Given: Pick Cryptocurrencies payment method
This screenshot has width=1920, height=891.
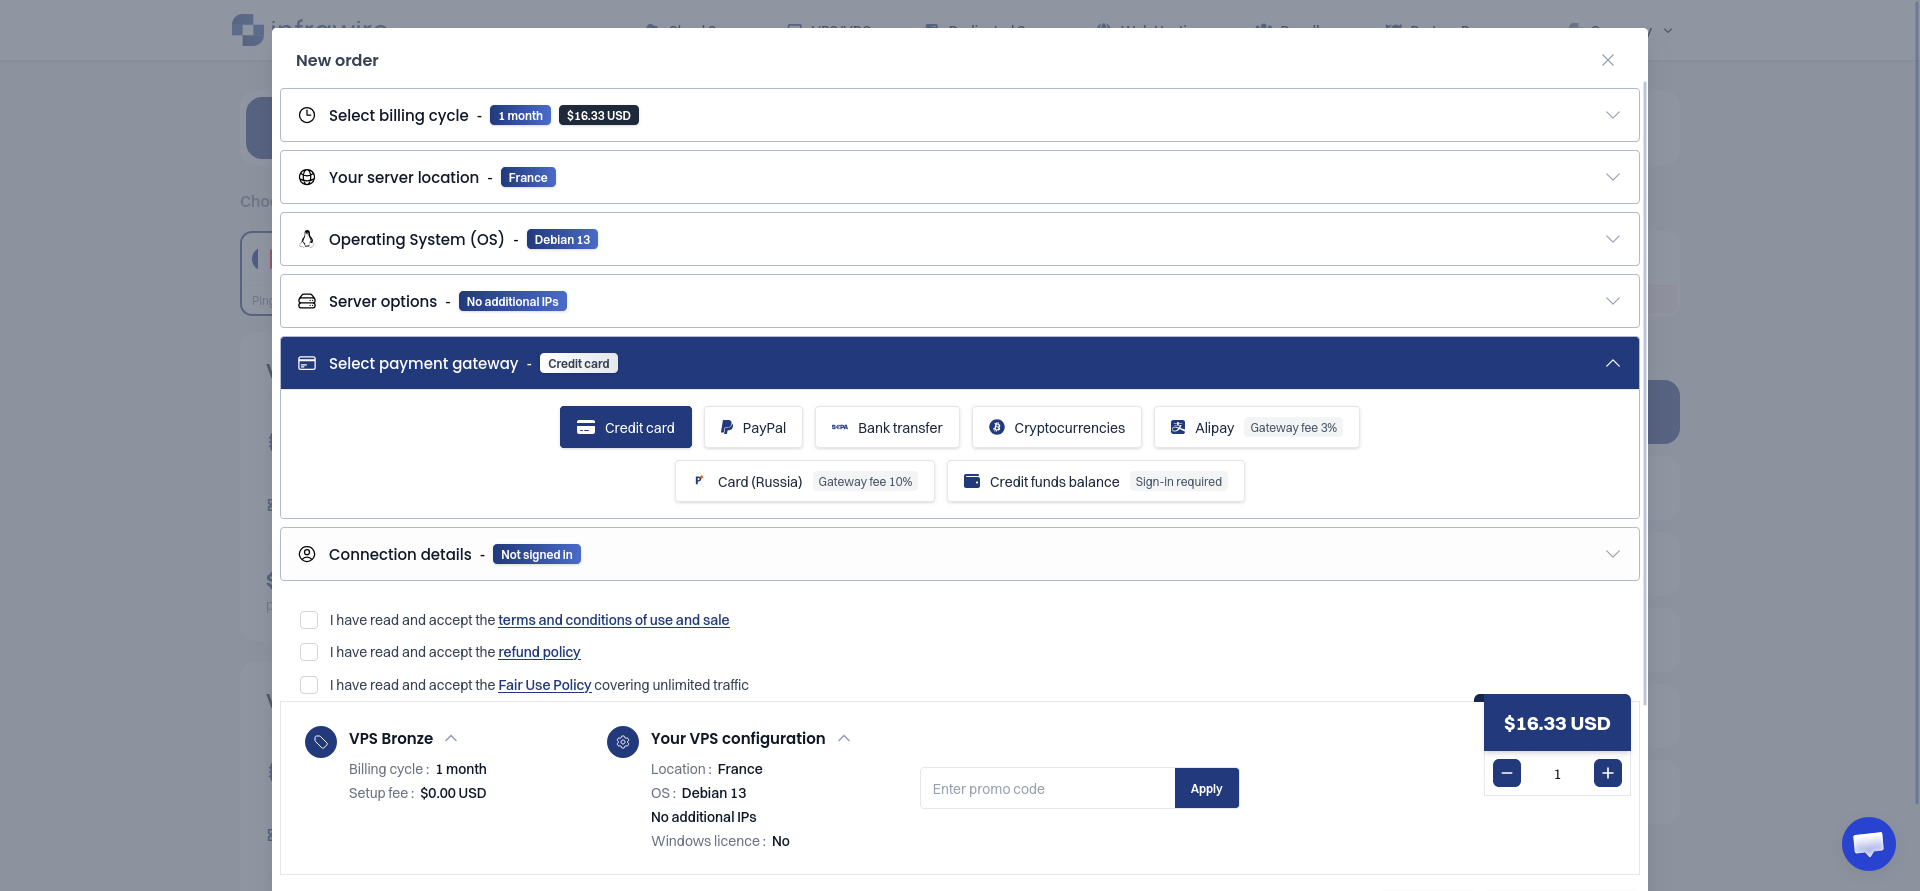Looking at the screenshot, I should [1057, 427].
